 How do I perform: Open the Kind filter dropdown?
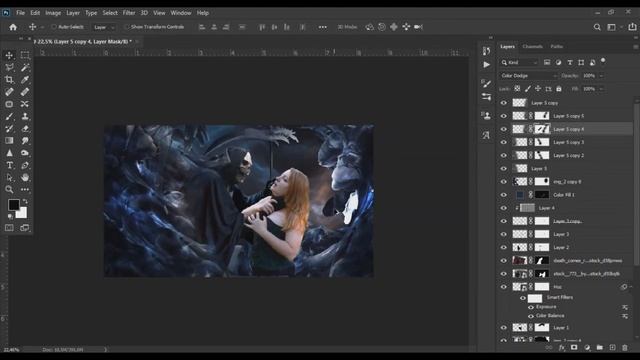click(x=520, y=62)
